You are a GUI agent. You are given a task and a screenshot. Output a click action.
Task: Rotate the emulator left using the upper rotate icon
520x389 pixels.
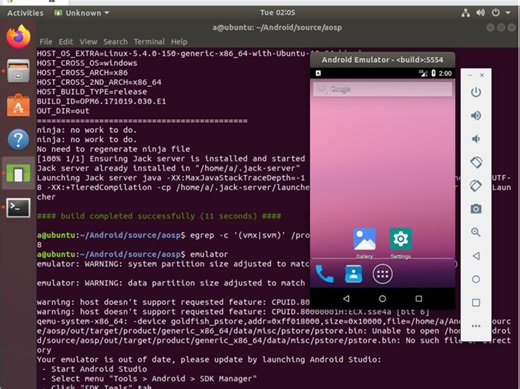pos(476,162)
